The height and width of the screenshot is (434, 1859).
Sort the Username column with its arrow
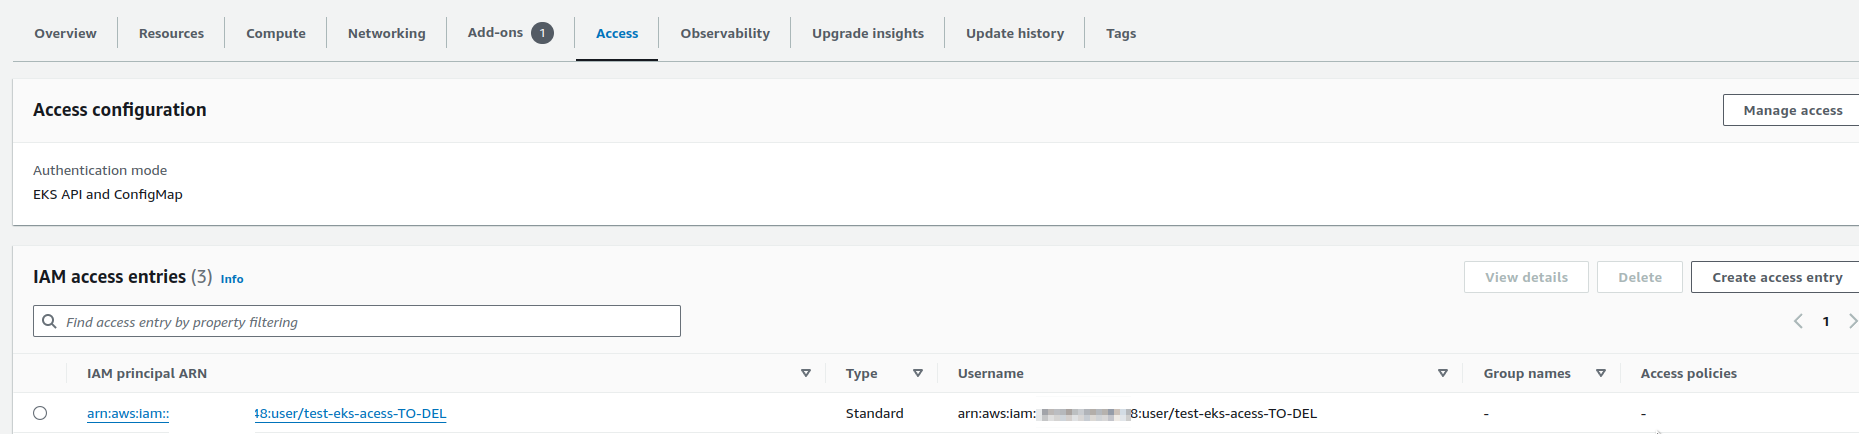point(1443,373)
